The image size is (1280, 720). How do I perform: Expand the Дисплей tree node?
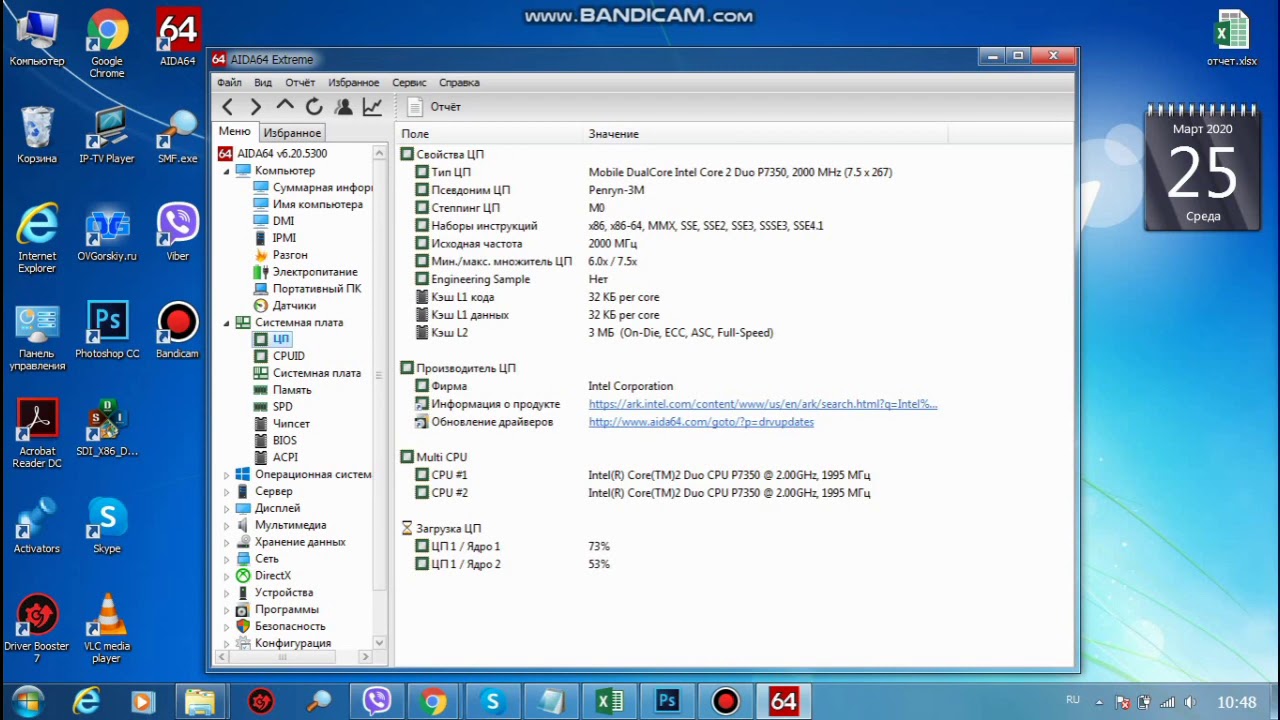pyautogui.click(x=226, y=509)
